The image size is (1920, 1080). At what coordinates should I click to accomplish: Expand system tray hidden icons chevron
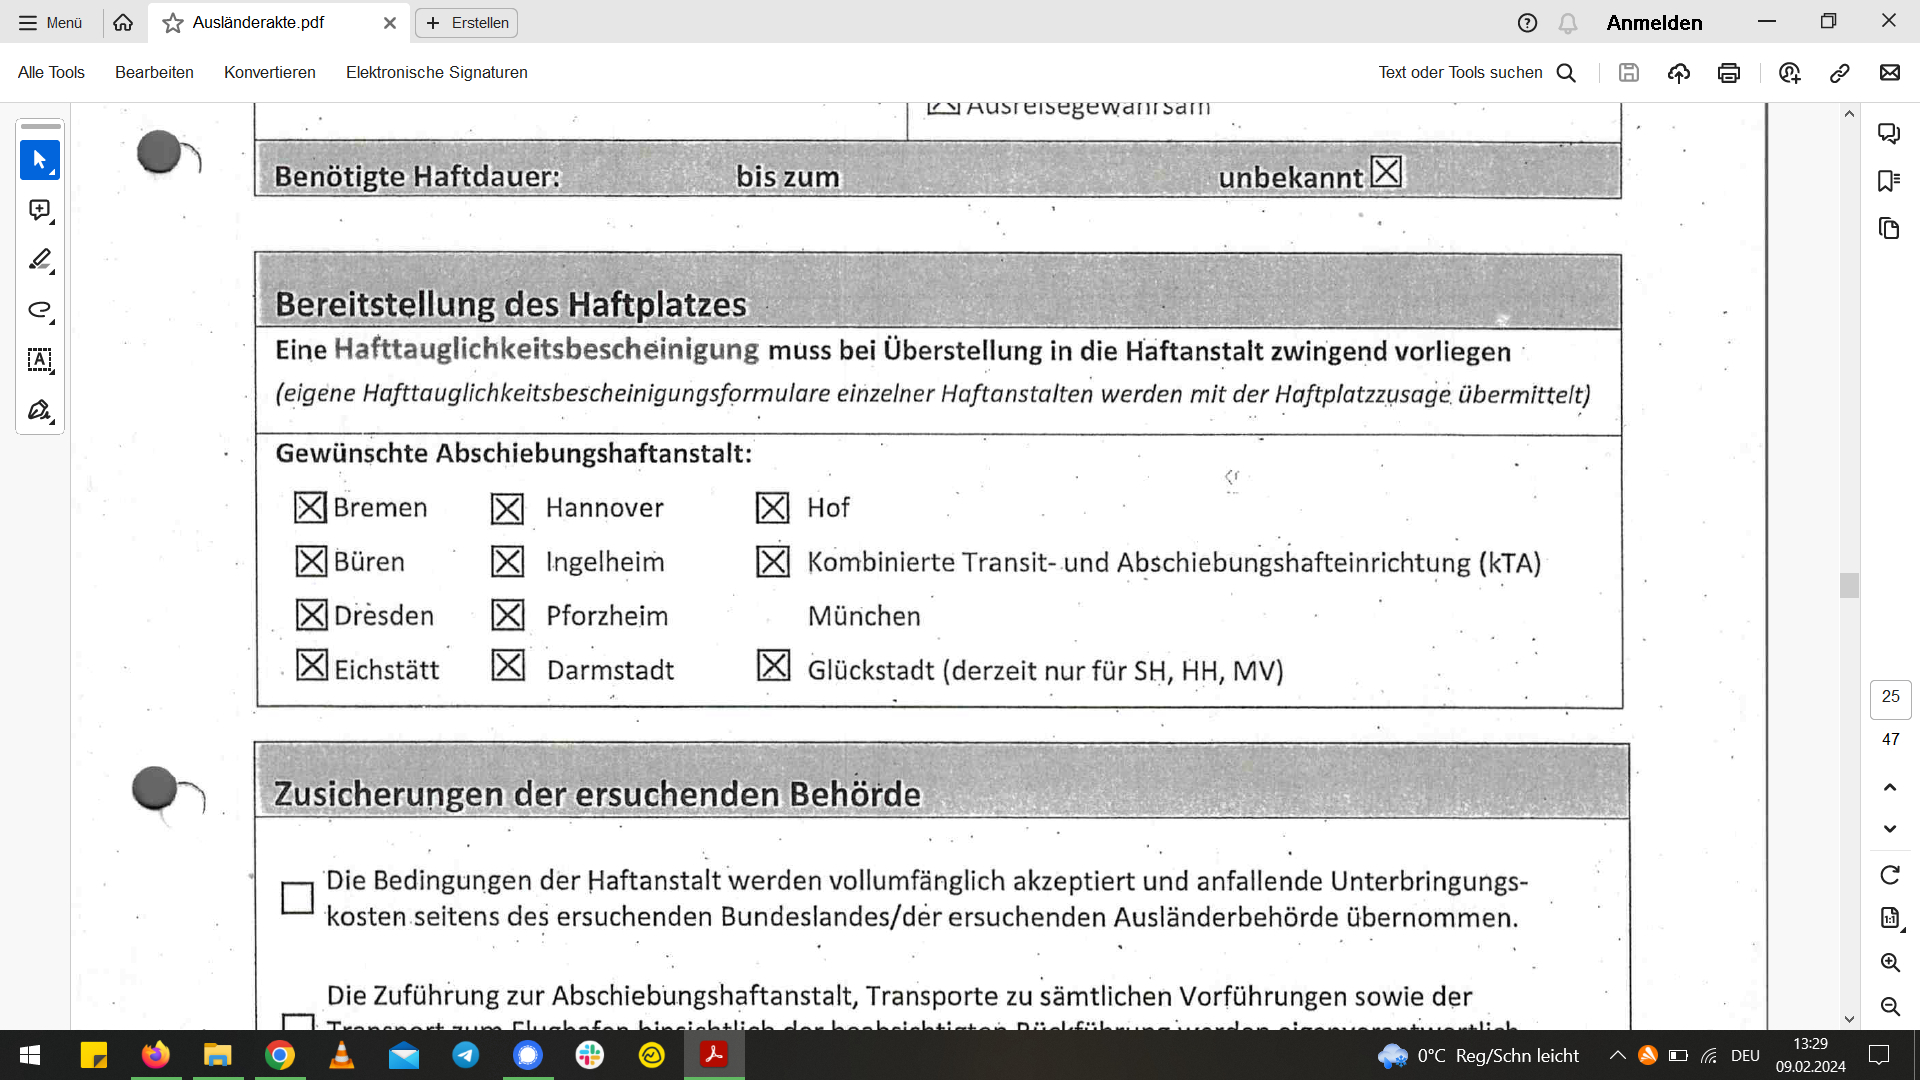[1617, 1055]
